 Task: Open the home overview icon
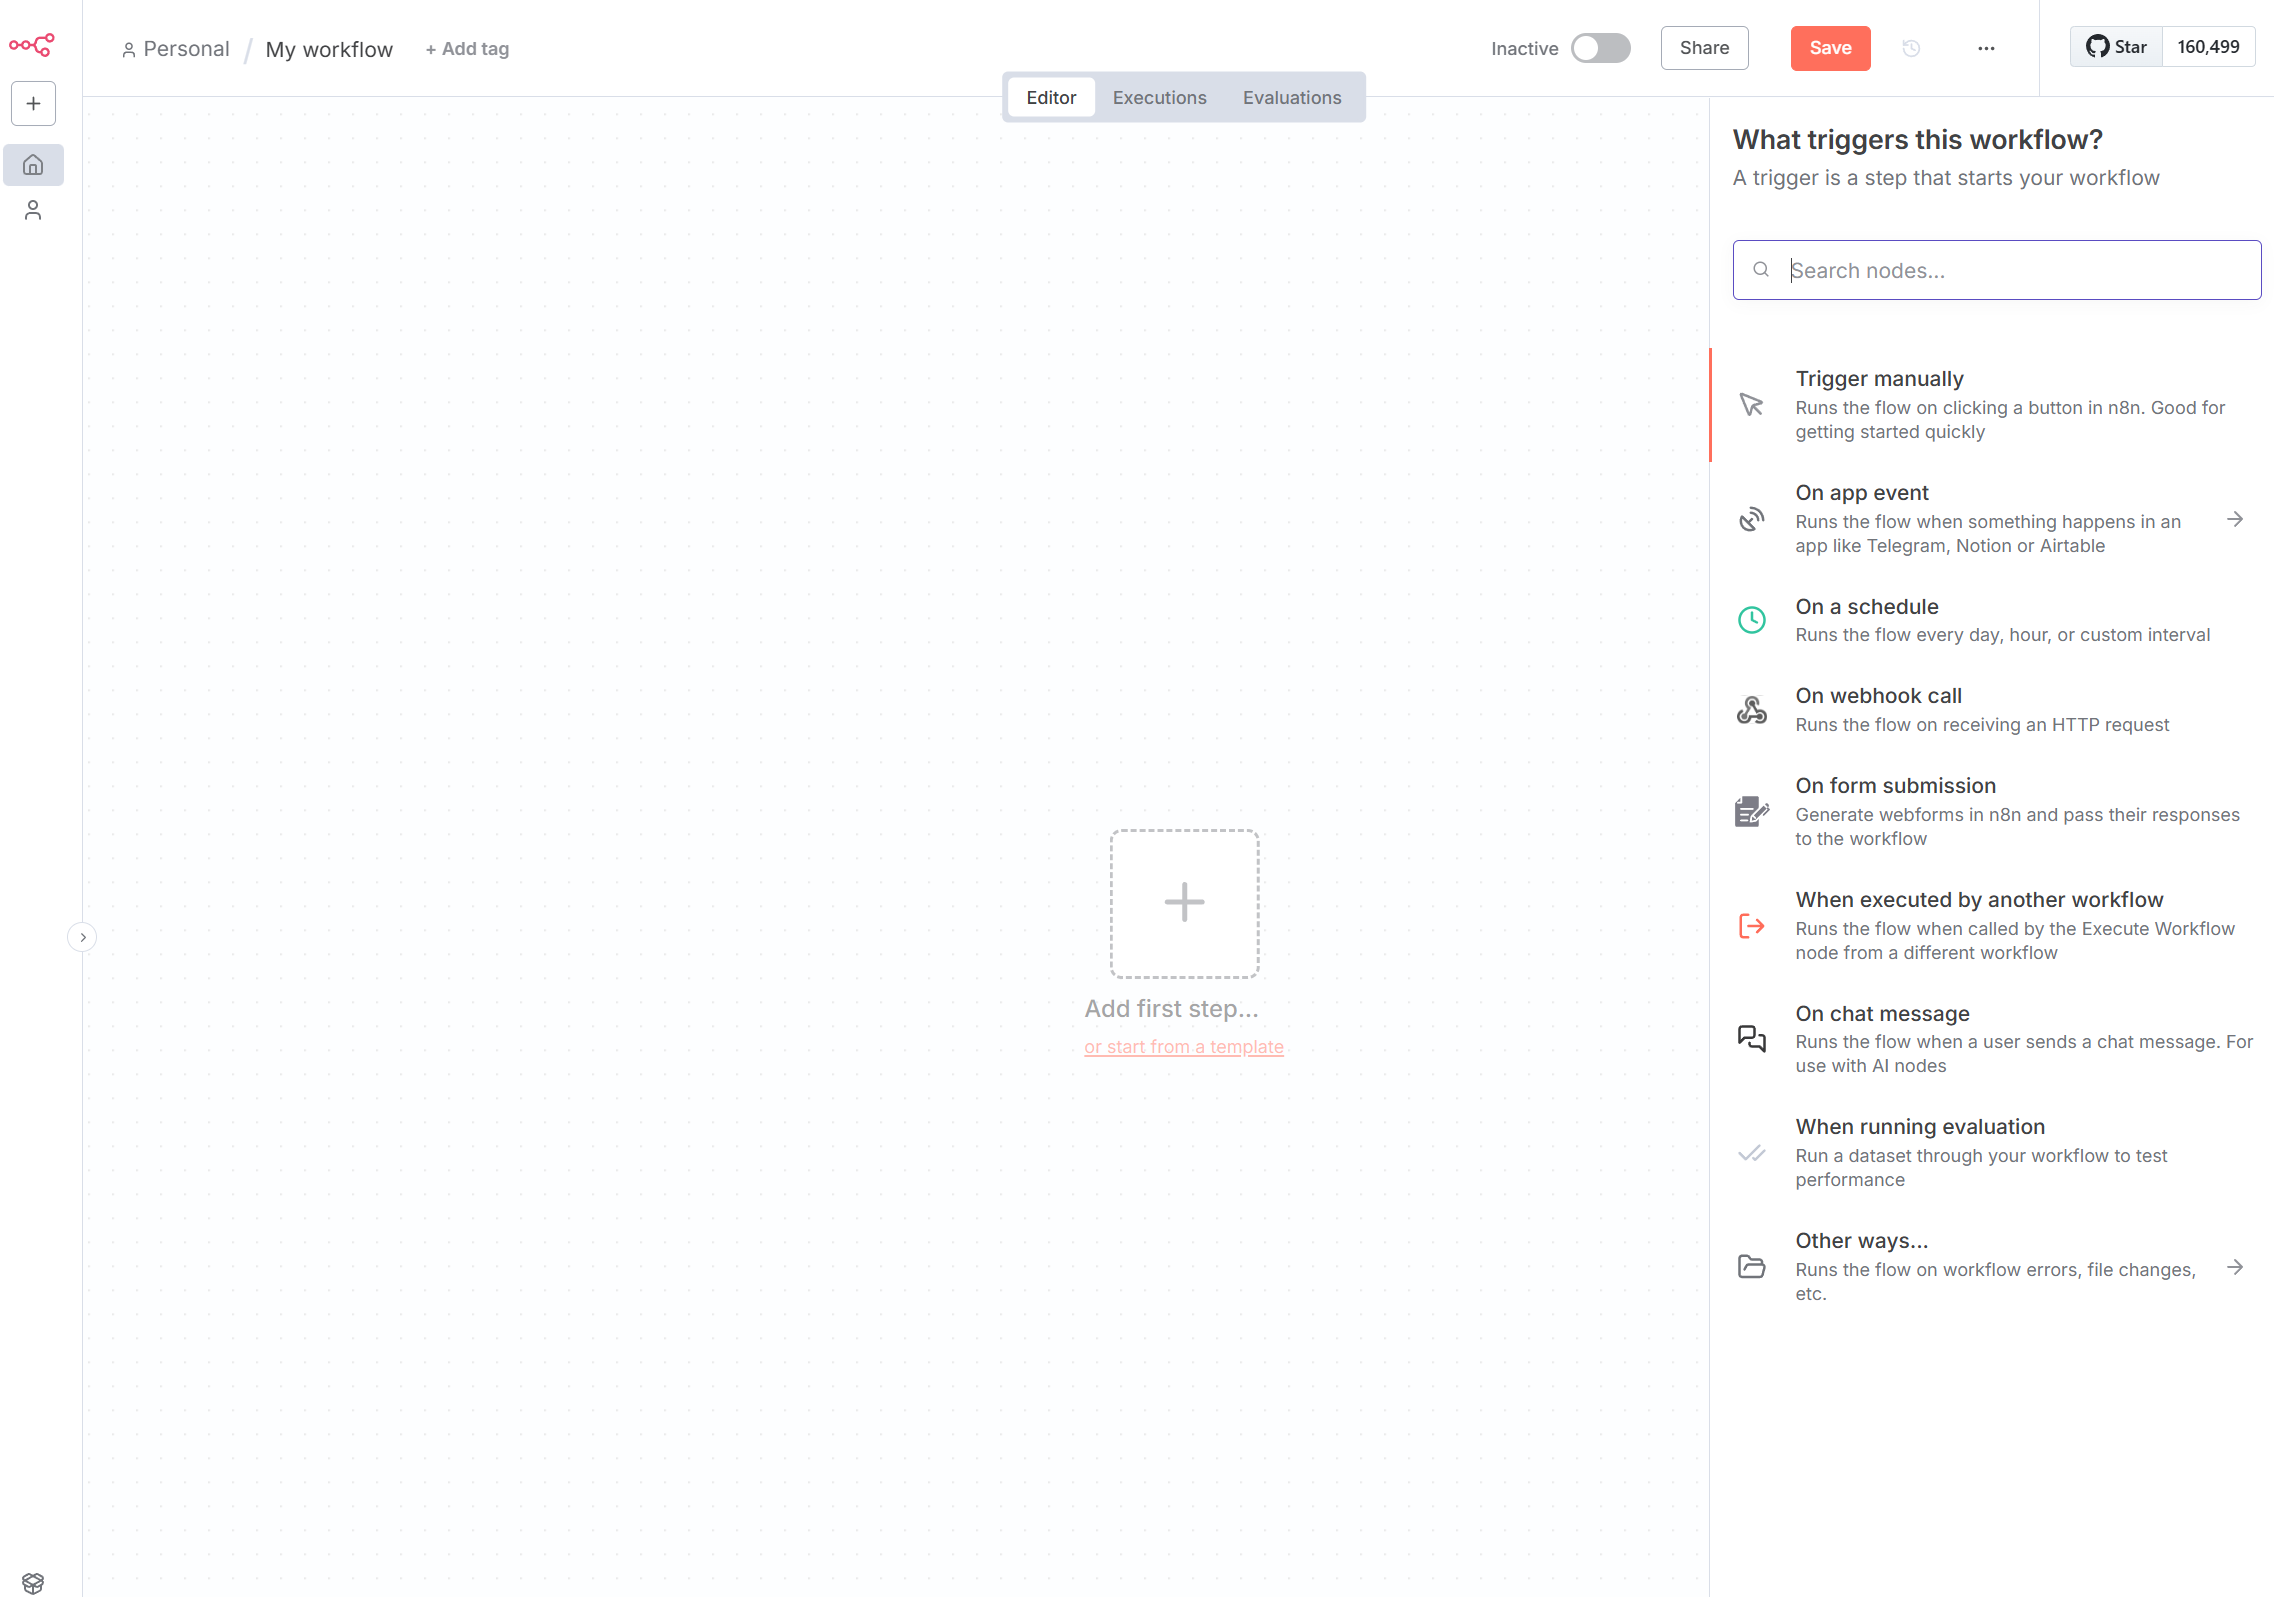(33, 165)
